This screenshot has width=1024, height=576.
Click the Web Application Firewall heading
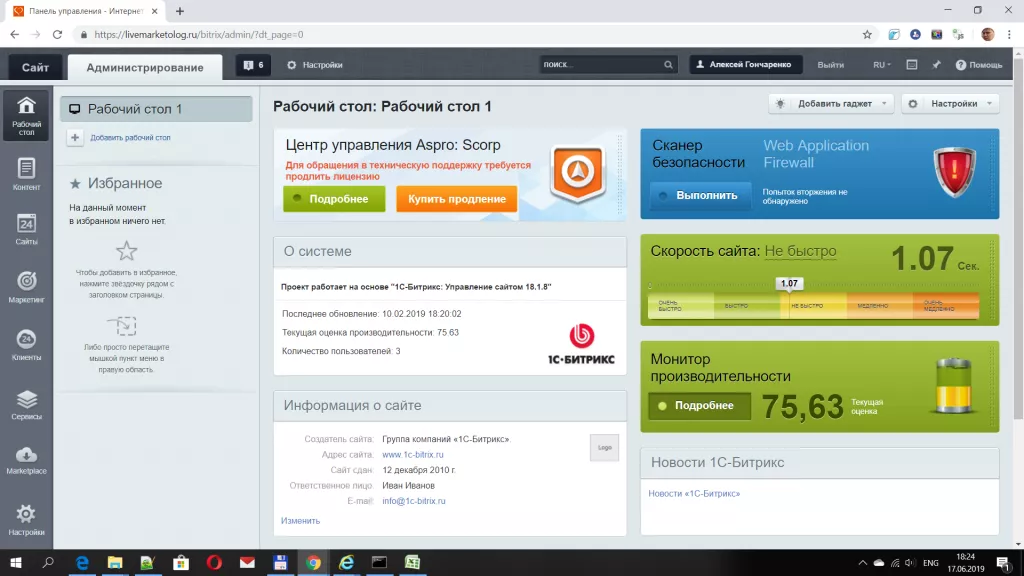tap(816, 154)
